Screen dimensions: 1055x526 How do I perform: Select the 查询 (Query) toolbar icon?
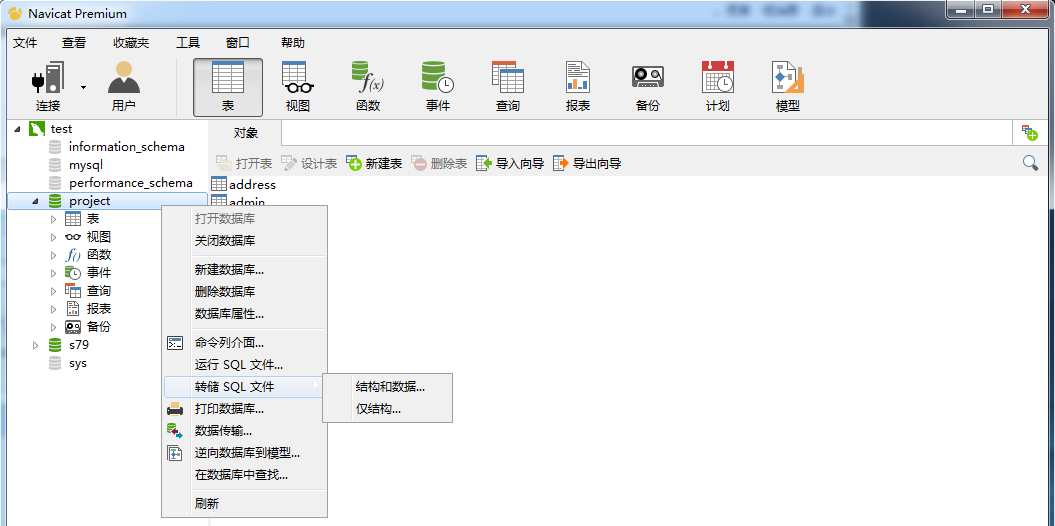point(508,87)
